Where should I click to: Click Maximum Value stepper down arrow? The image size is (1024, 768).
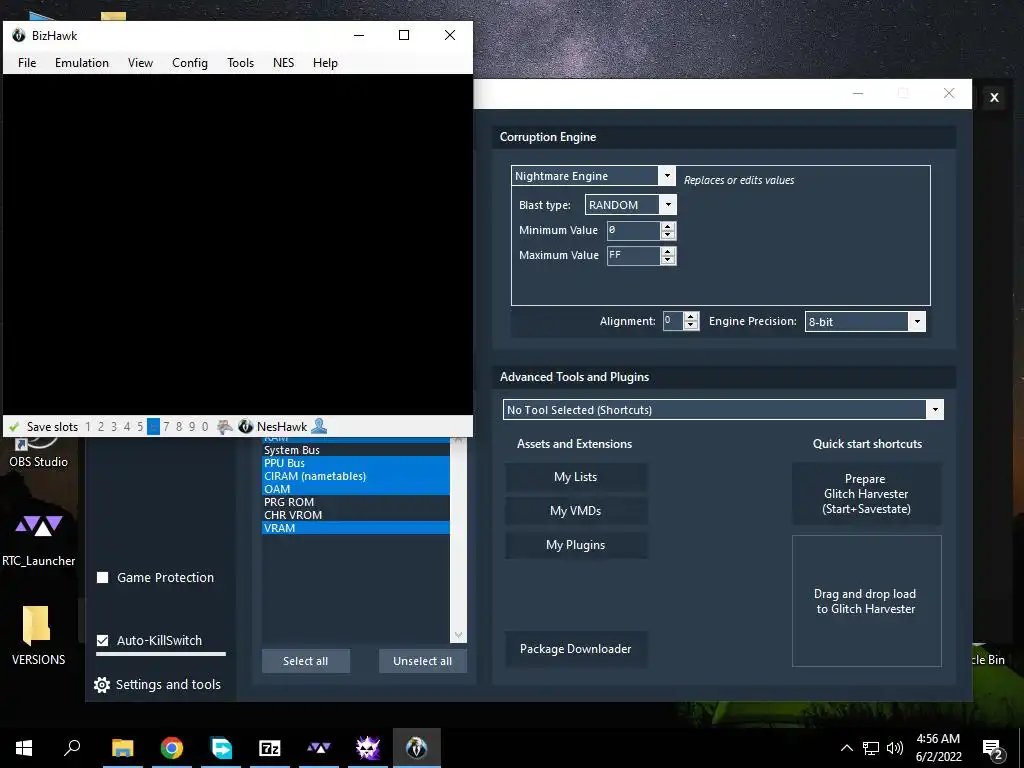(667, 260)
